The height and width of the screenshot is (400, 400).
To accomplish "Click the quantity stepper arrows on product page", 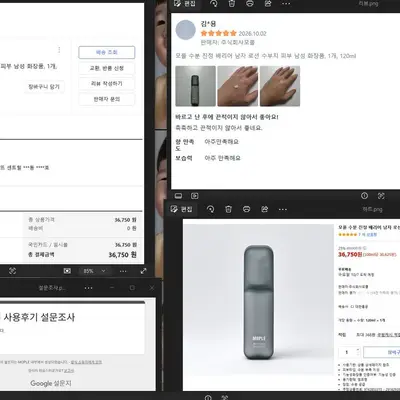I will [358, 352].
